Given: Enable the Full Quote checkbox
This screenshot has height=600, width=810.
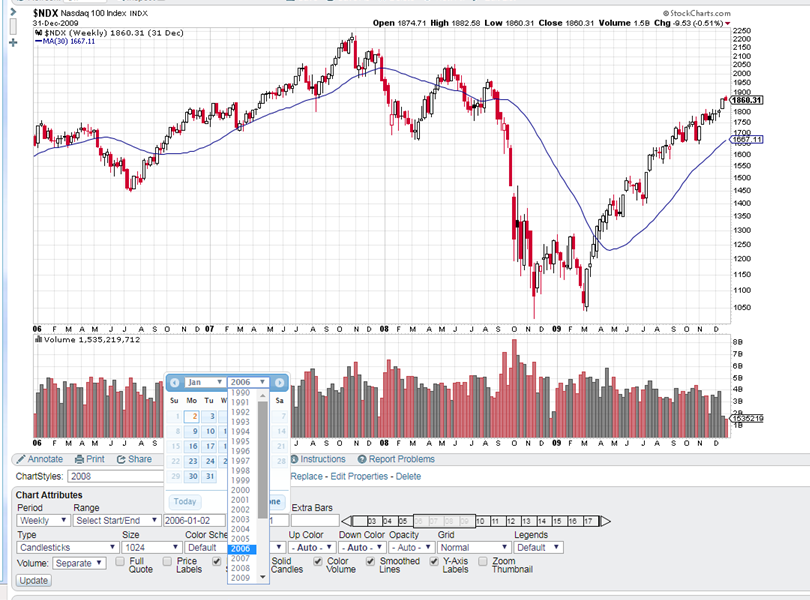Looking at the screenshot, I should pos(120,561).
